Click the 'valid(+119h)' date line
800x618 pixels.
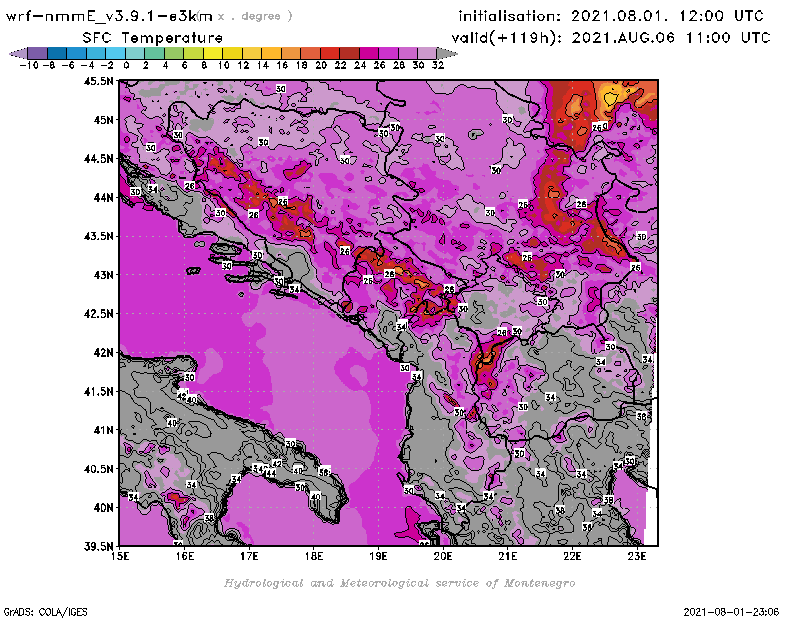610,37
